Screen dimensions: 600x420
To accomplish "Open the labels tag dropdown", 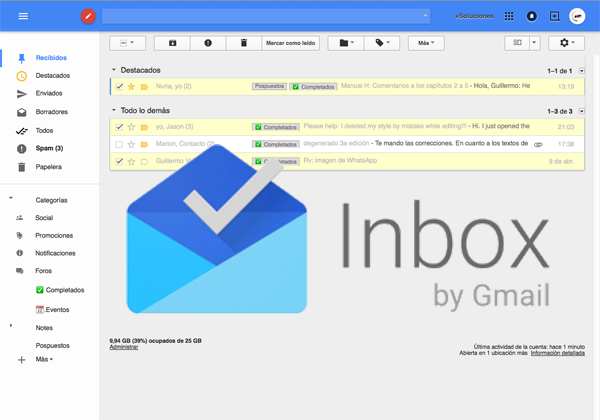I will (x=382, y=43).
